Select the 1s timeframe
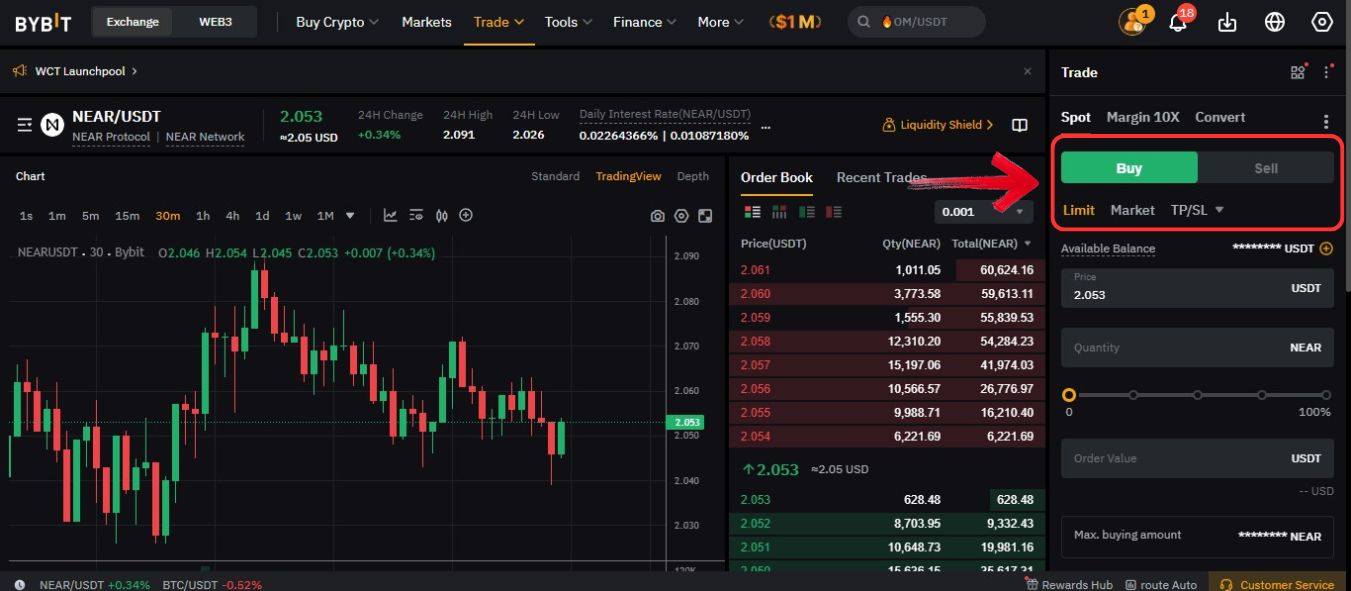 point(26,216)
